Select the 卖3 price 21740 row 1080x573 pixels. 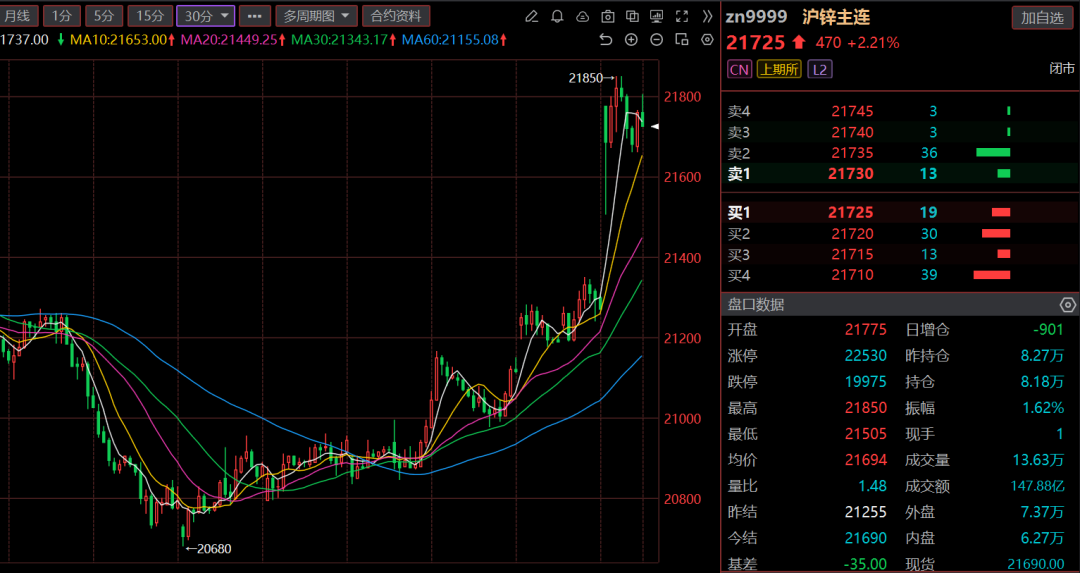900,132
